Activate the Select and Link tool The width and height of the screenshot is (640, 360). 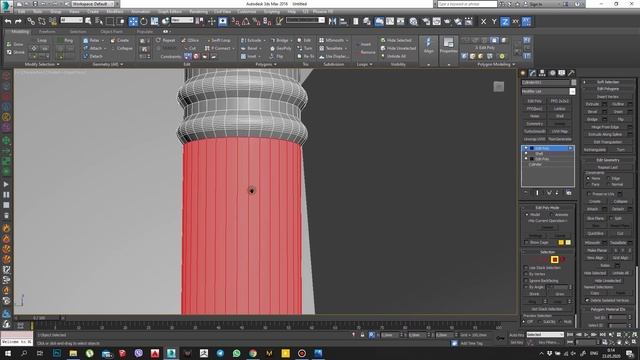click(x=31, y=21)
